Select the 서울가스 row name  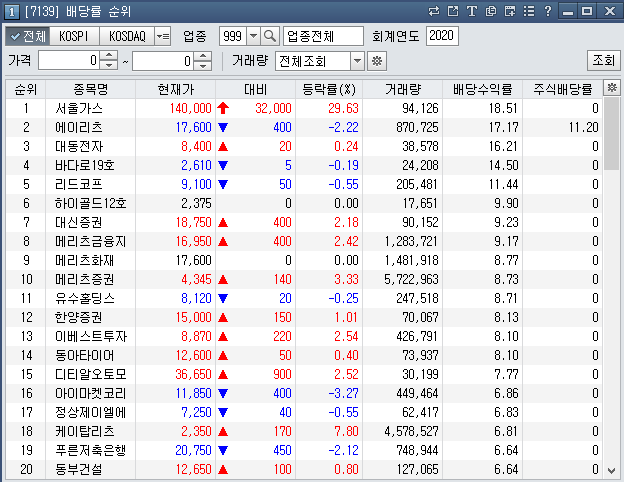tap(79, 108)
